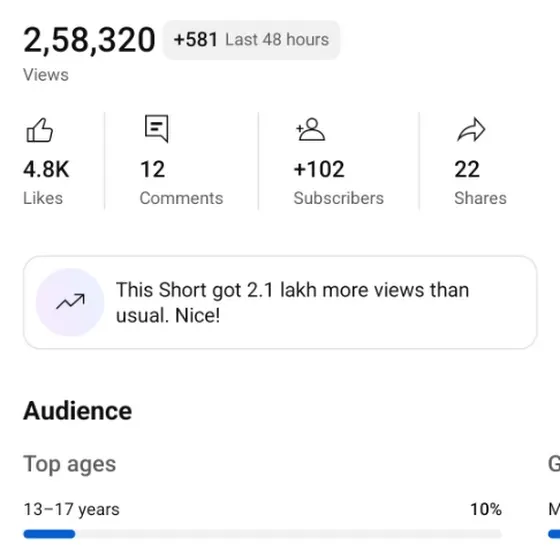Tap the 4.8K likes count
The height and width of the screenshot is (560, 560).
coord(46,169)
